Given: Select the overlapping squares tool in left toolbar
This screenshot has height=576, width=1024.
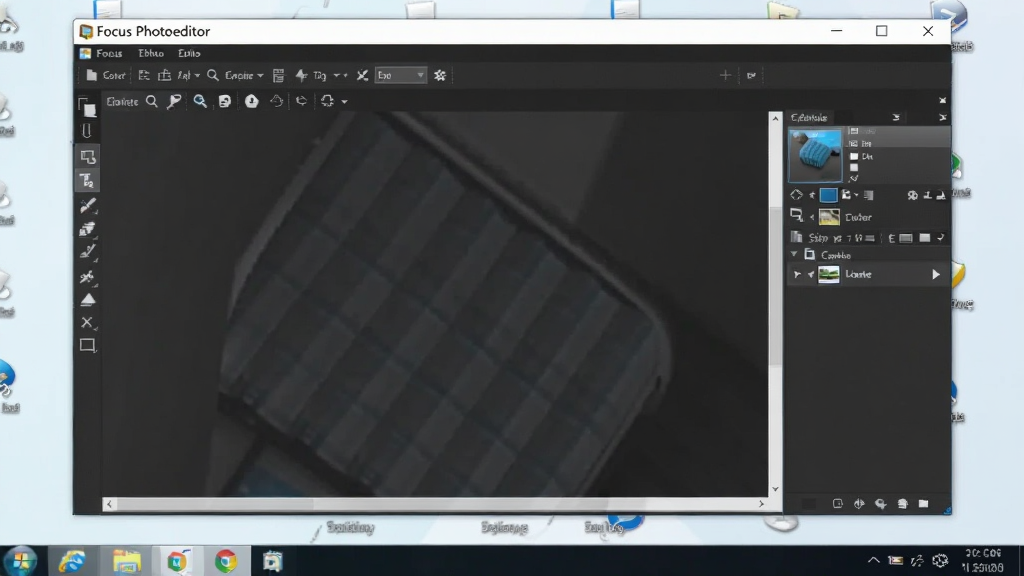Looking at the screenshot, I should point(87,107).
